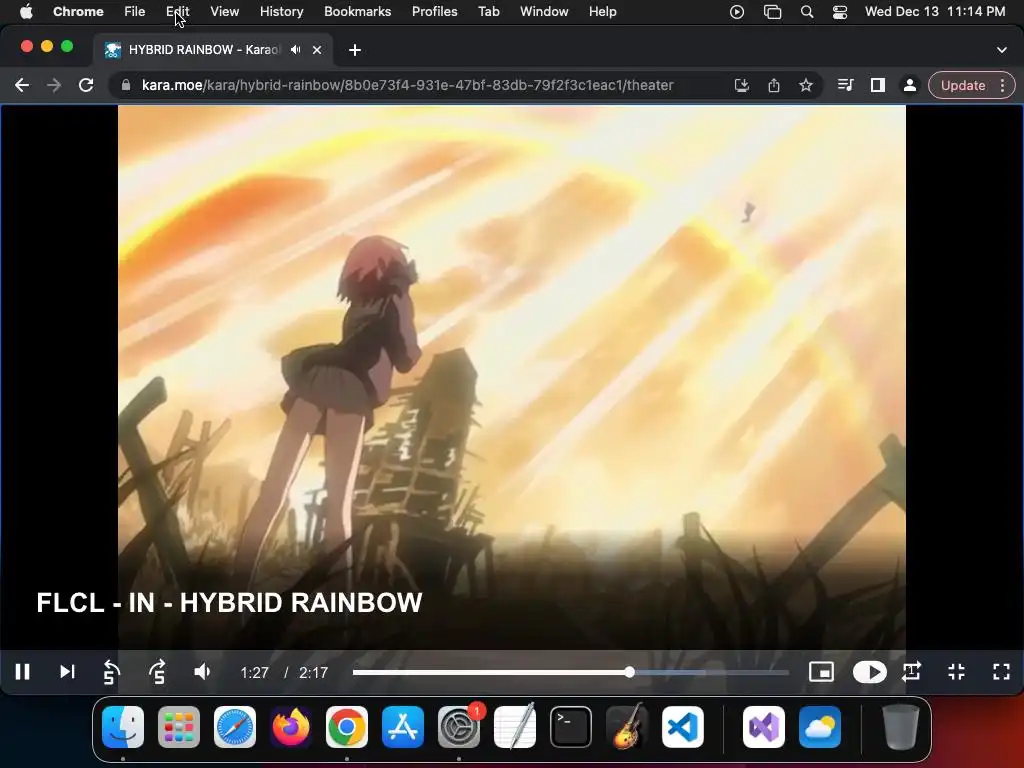The image size is (1024, 768).
Task: Open System Settings from the dock
Action: (458, 727)
